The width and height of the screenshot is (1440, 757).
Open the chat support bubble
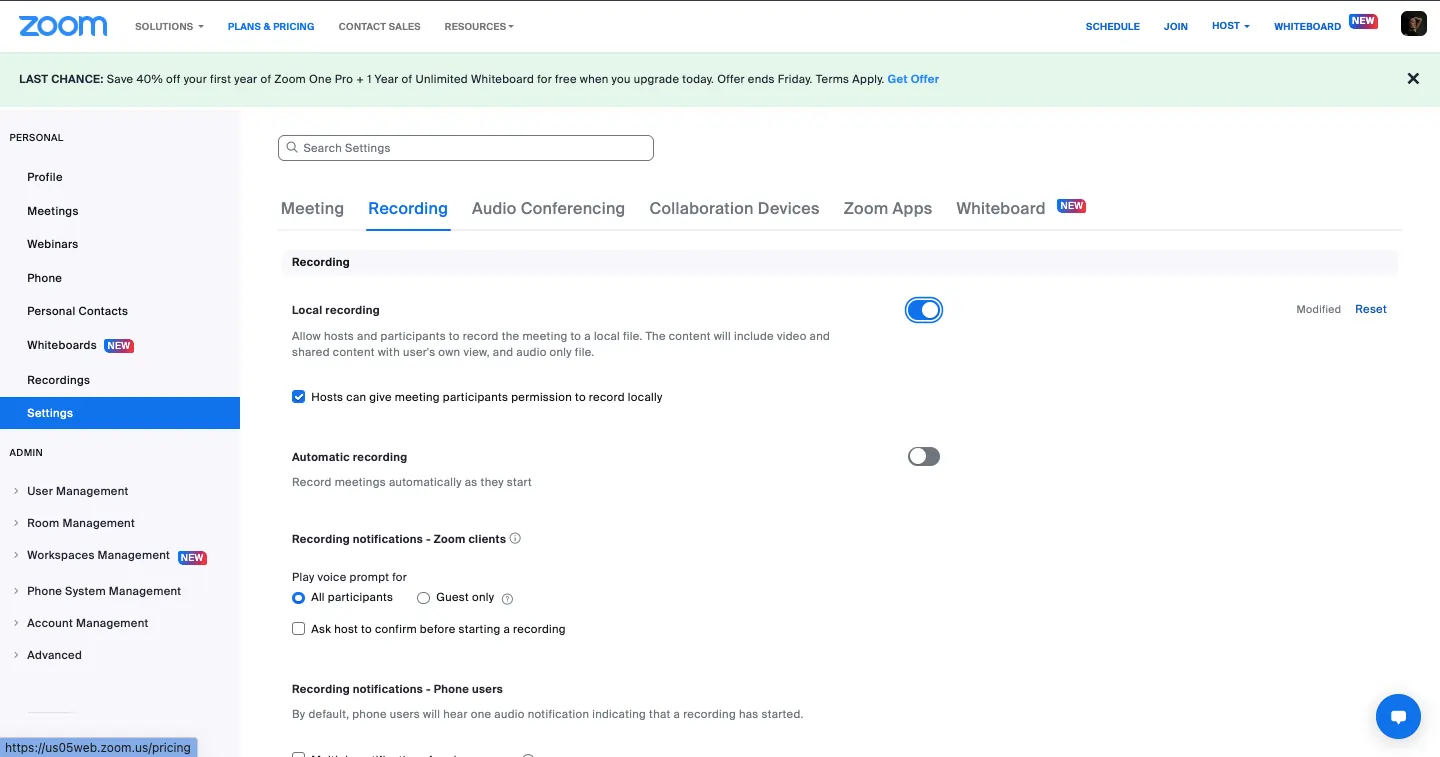coord(1398,716)
